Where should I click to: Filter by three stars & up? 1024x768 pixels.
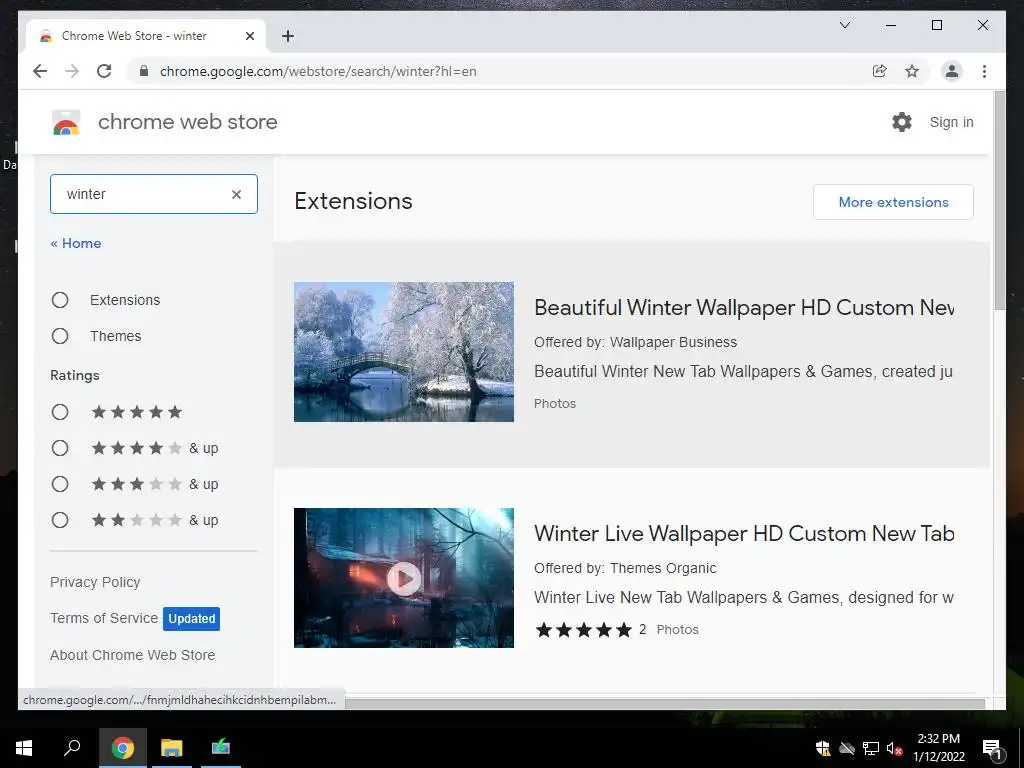point(60,484)
